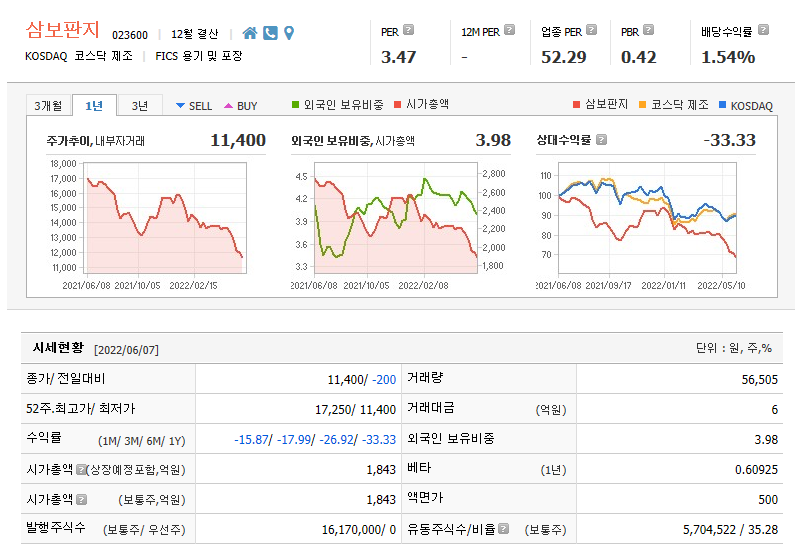The image size is (795, 558).
Task: Click the 시세현황 section heading
Action: 58,348
